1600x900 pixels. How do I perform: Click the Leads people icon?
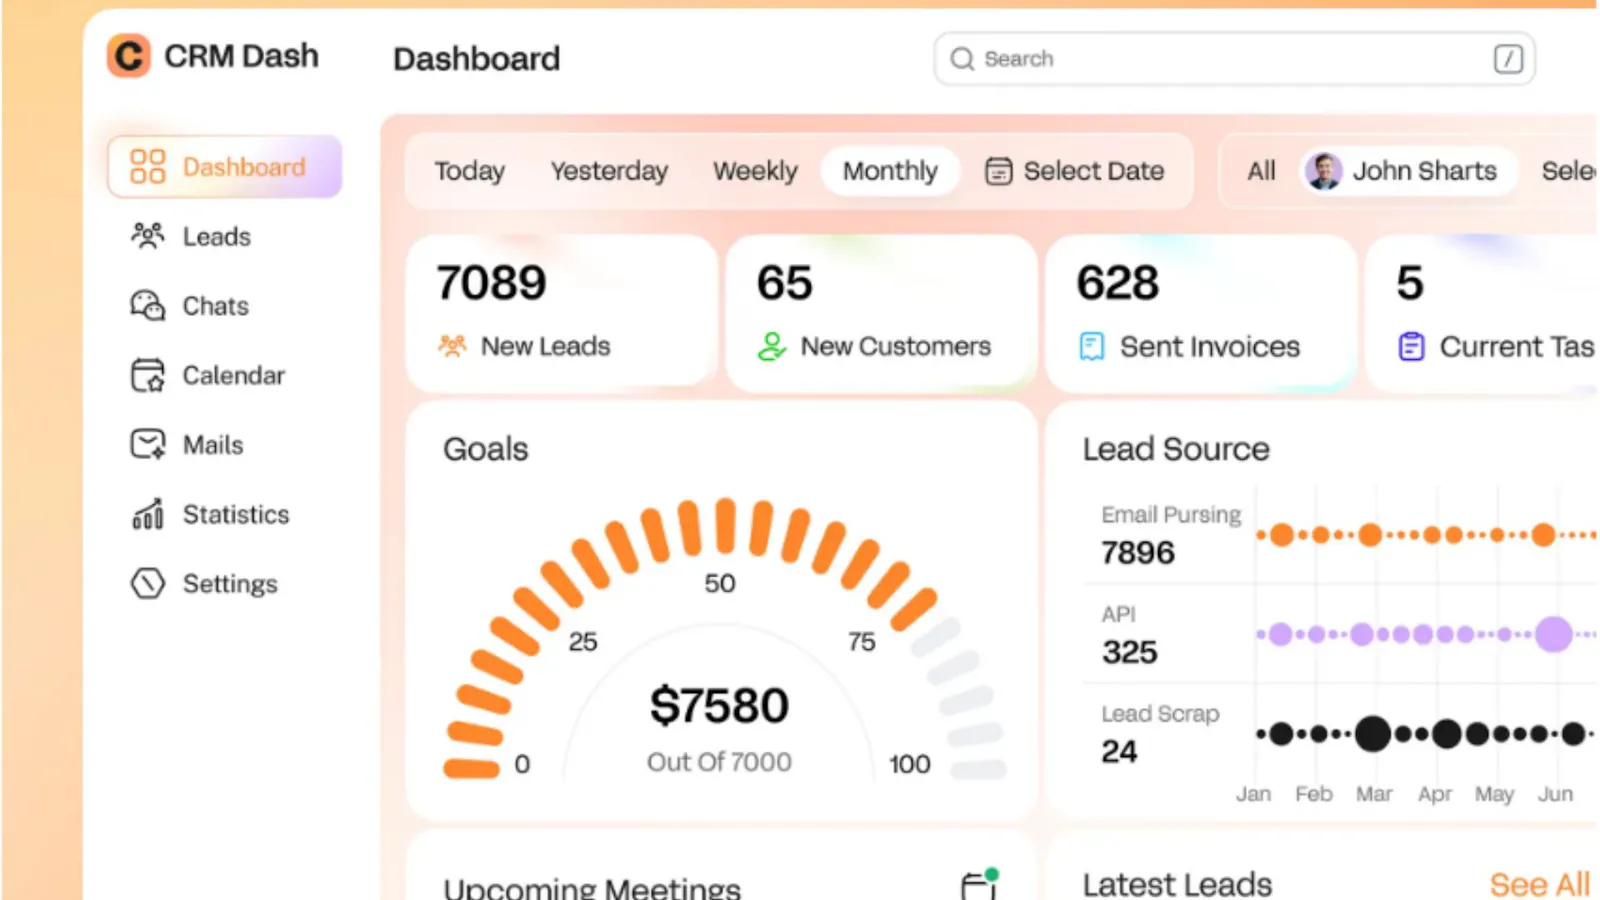[x=148, y=236]
